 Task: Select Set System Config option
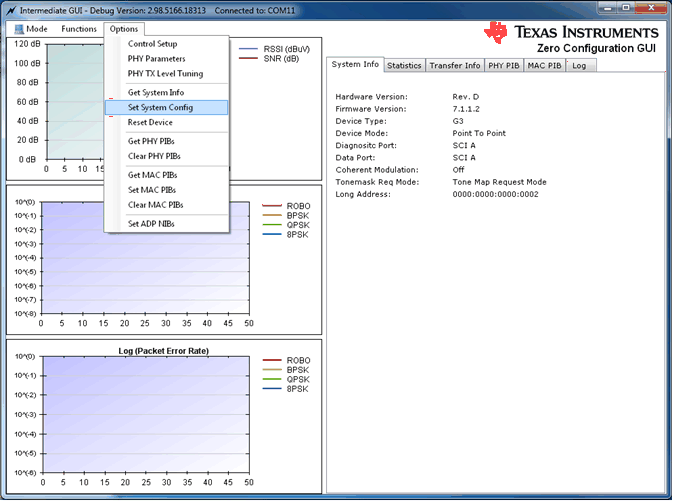166,107
